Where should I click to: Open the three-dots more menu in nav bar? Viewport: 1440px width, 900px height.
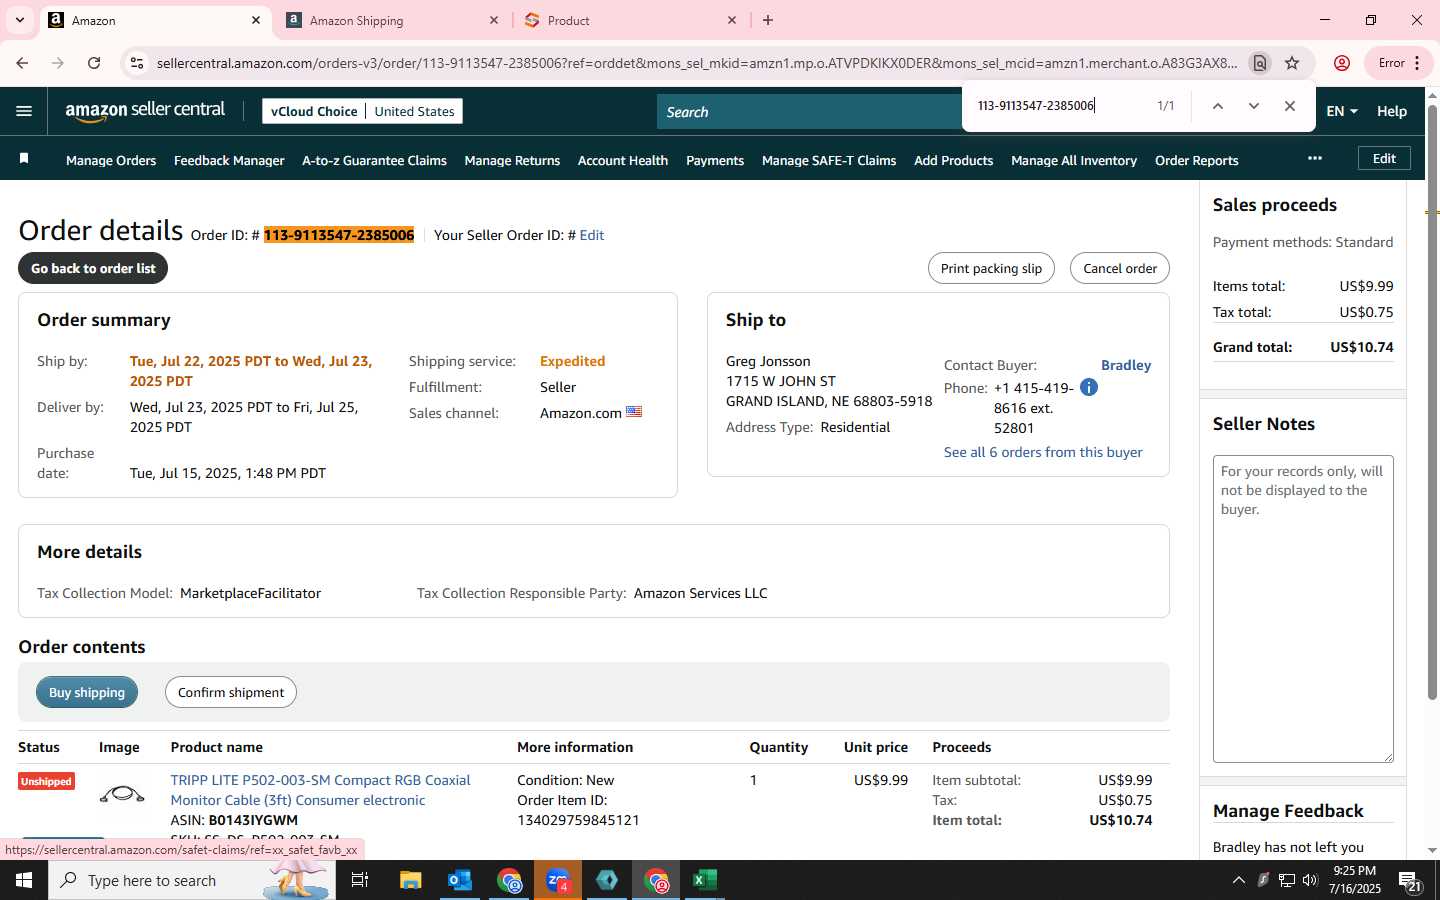1315,158
